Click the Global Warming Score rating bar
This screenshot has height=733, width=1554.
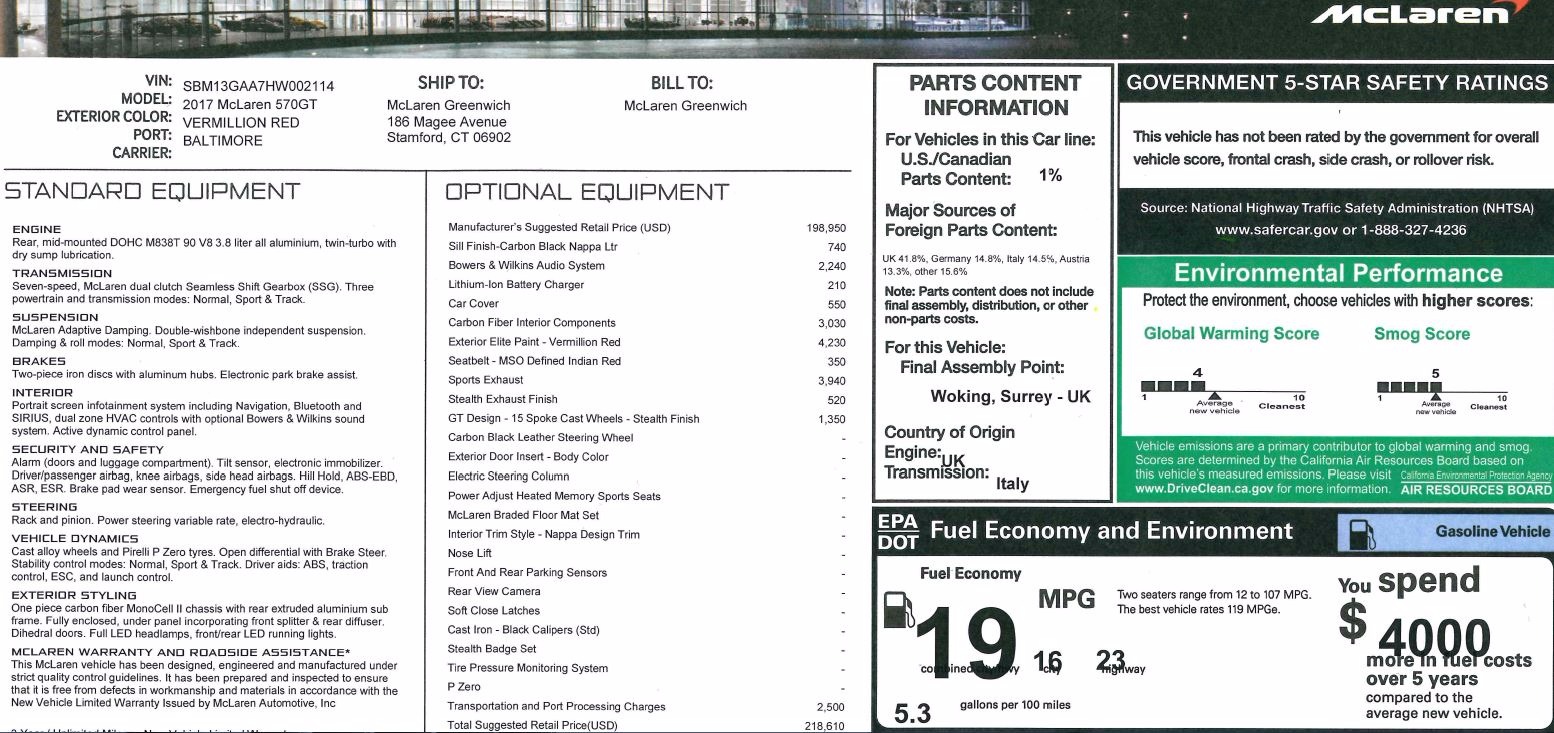tap(1173, 386)
